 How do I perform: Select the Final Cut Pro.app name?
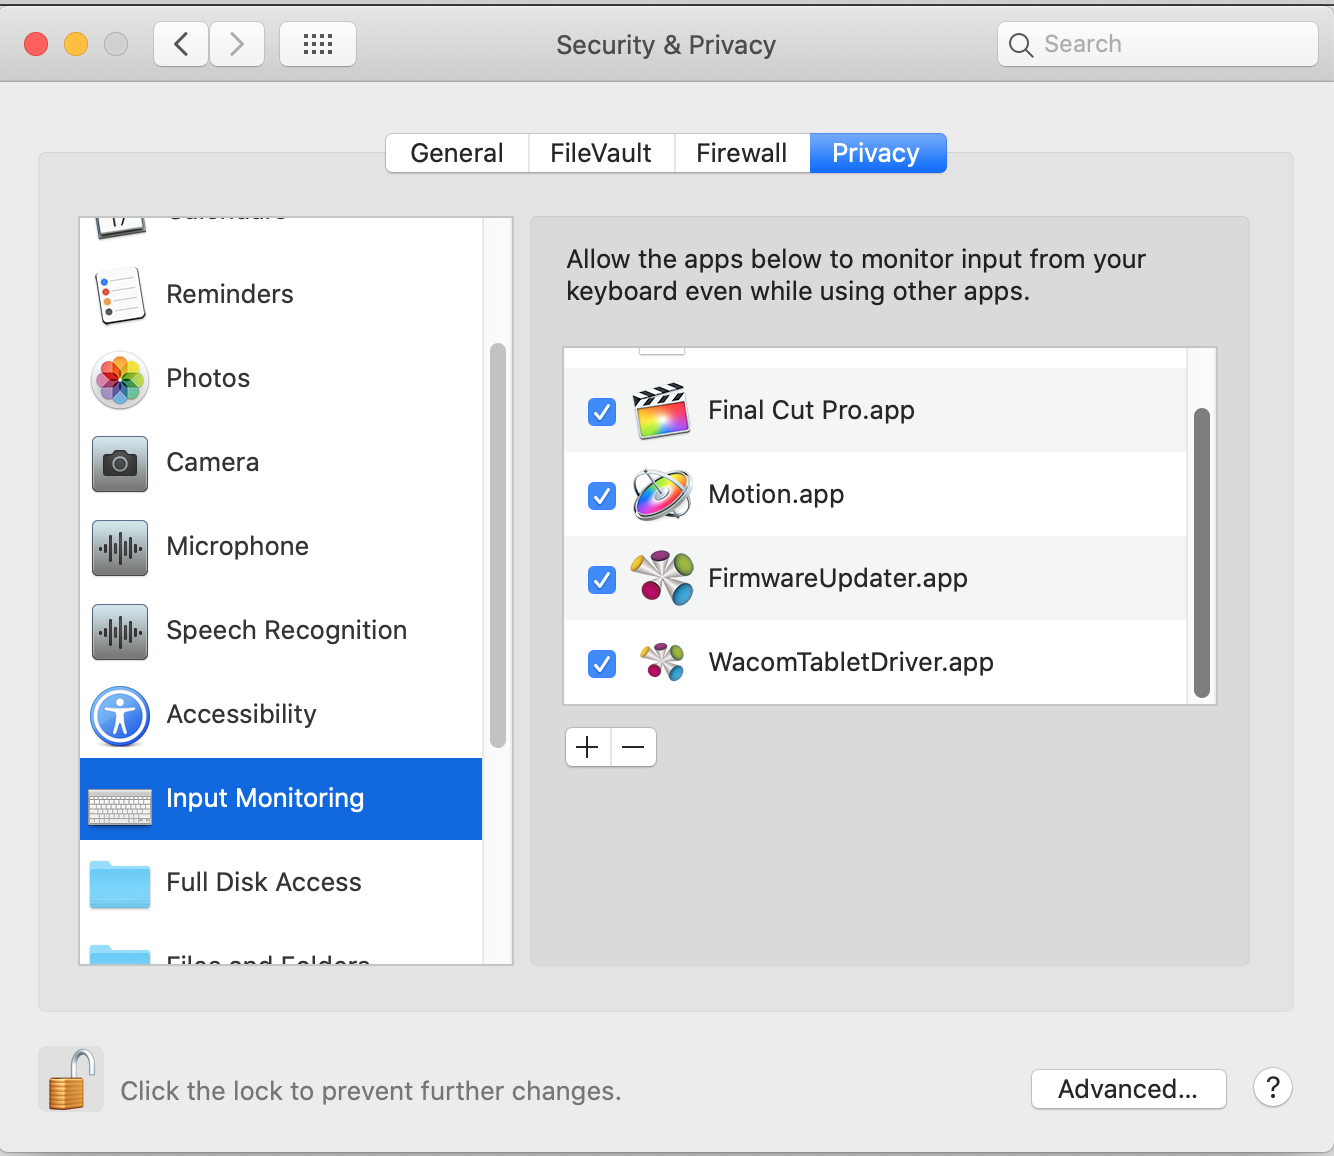coord(811,411)
